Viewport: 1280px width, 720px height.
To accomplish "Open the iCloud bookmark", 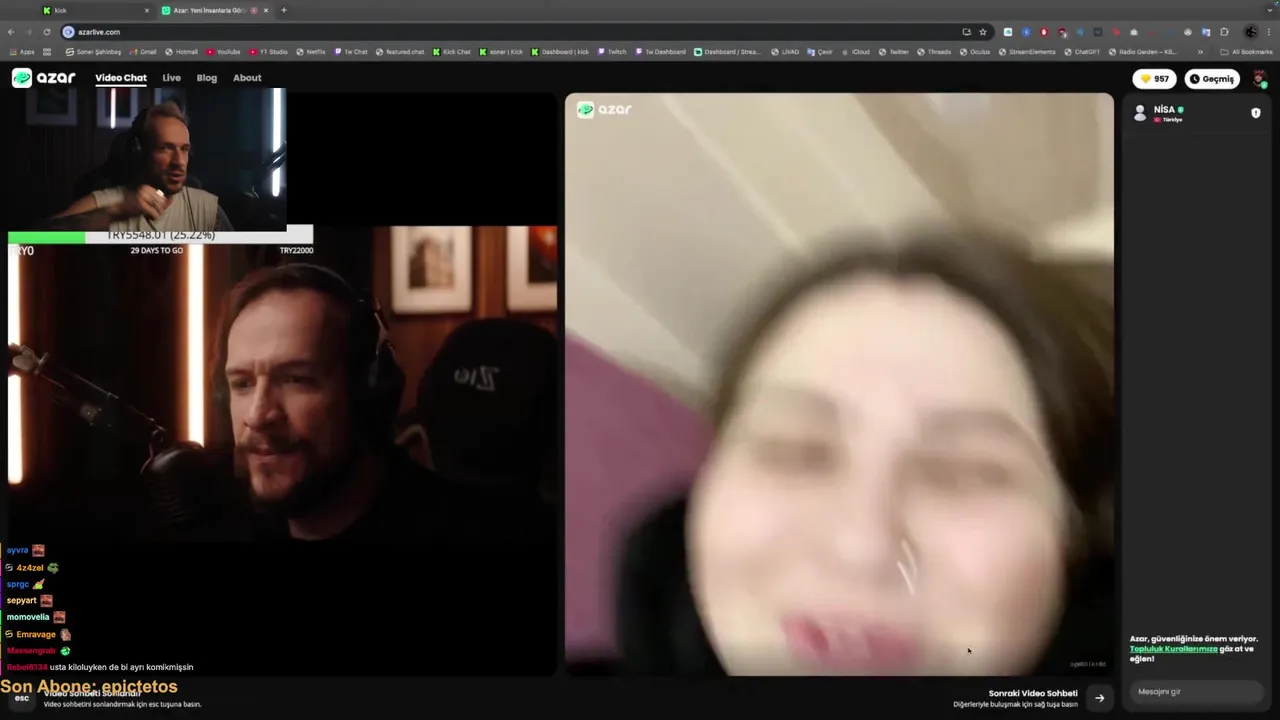I will 855,52.
